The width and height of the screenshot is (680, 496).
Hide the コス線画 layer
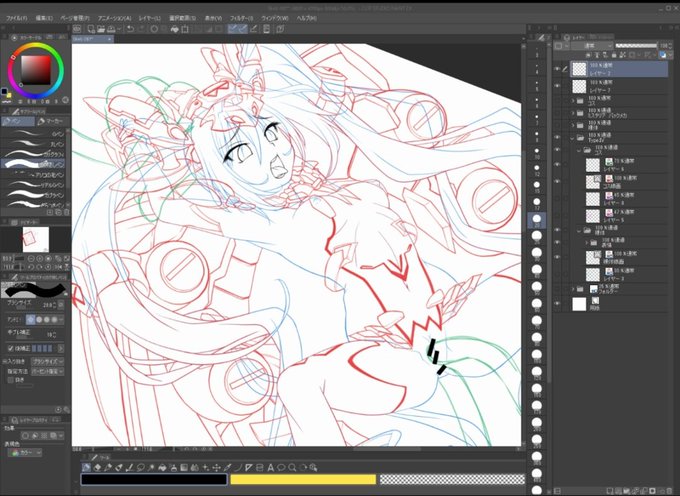point(557,182)
